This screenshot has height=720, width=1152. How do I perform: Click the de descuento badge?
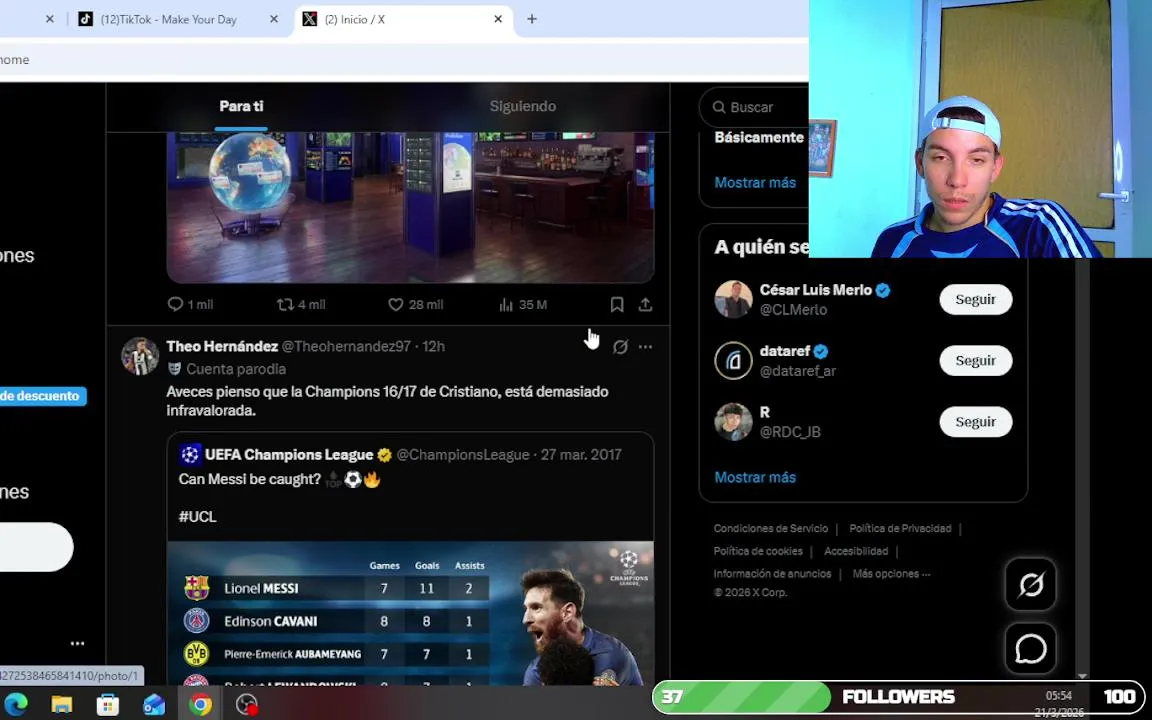[43, 396]
